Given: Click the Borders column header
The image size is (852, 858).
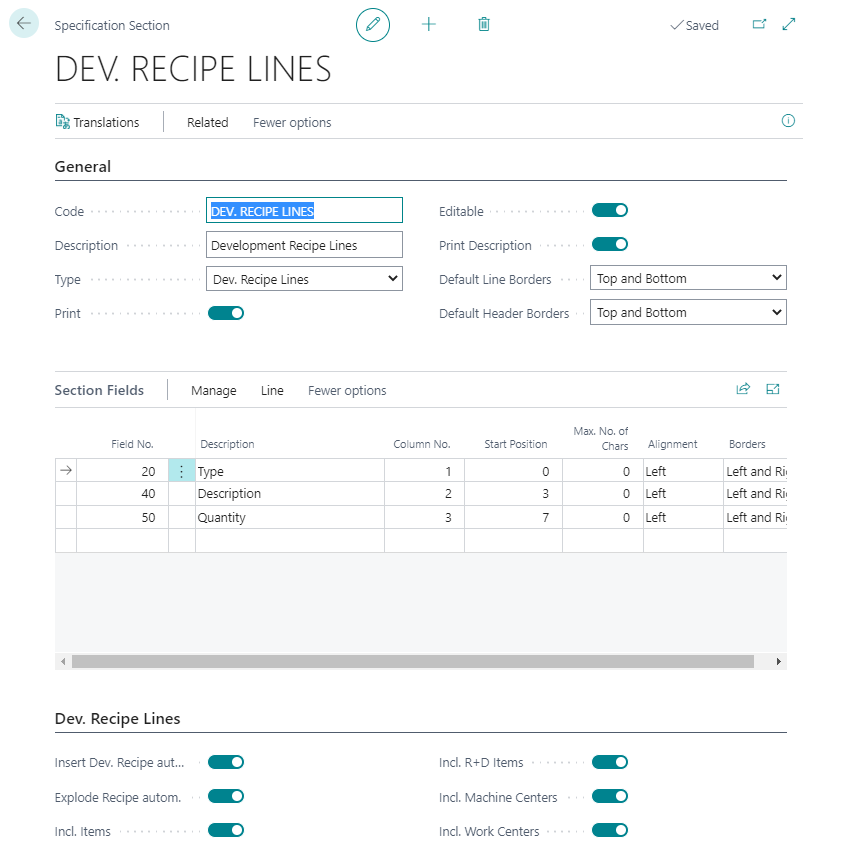Looking at the screenshot, I should (x=747, y=444).
